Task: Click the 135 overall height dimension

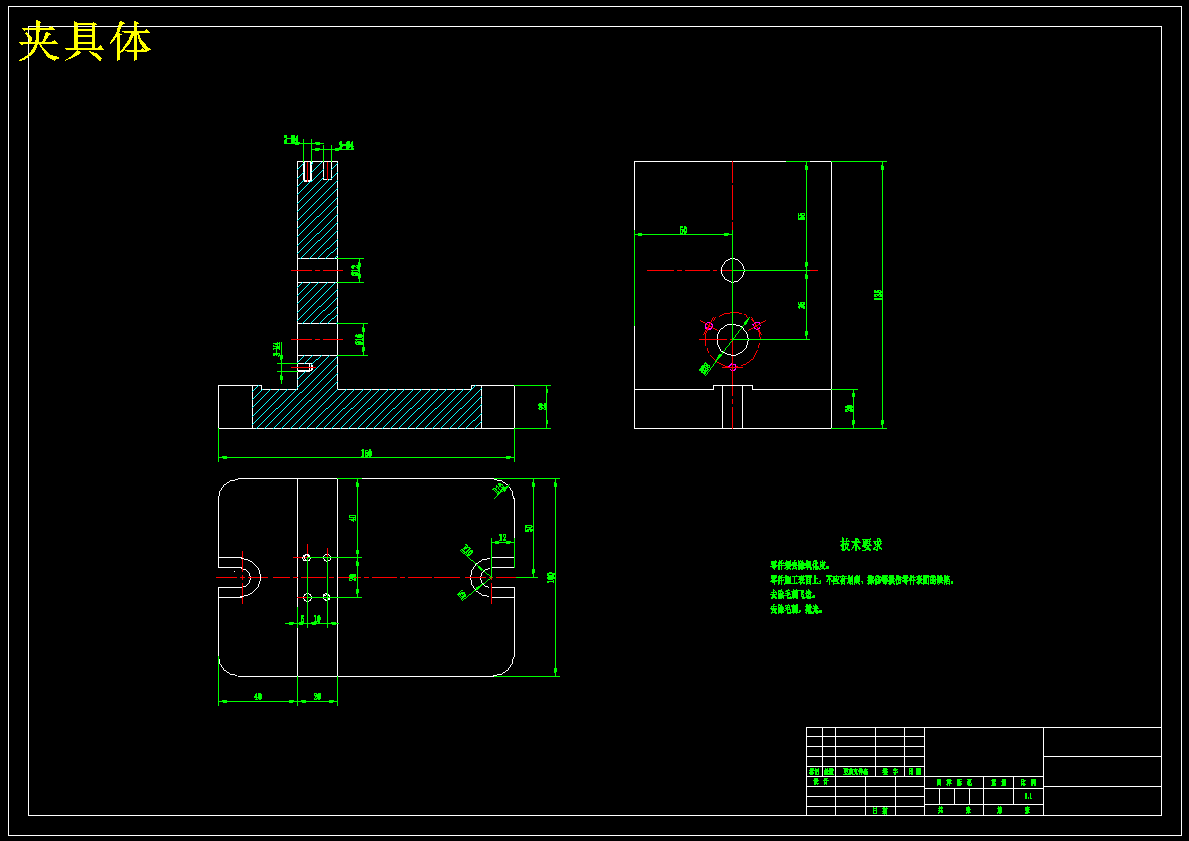Action: click(x=878, y=294)
